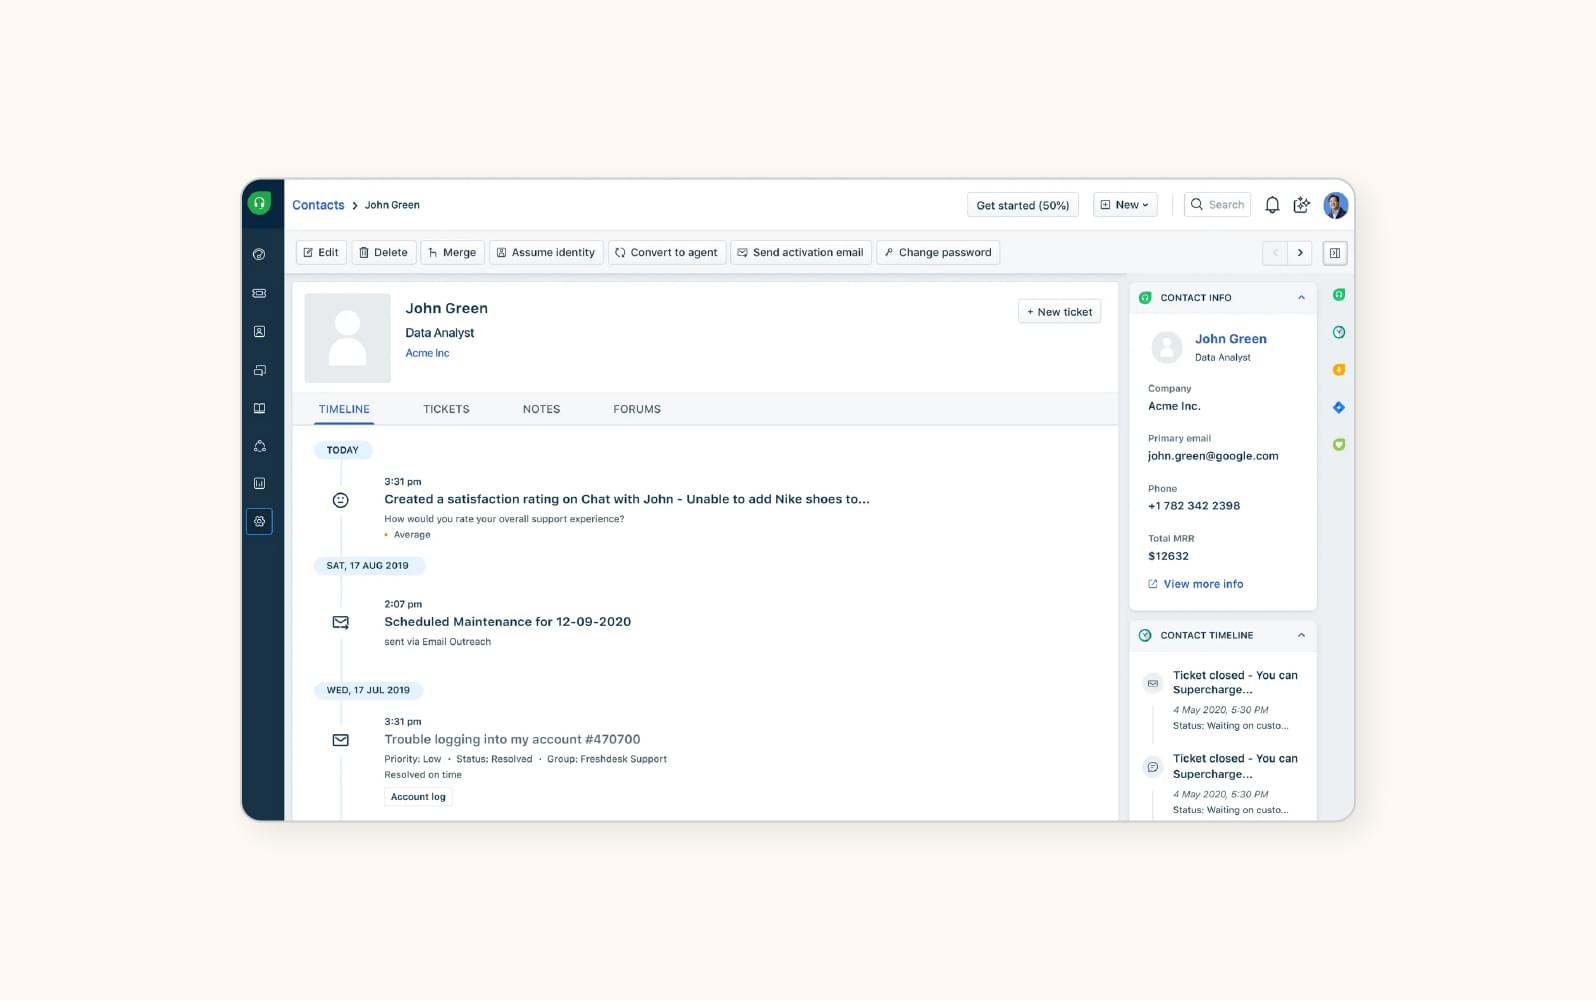1596x1000 pixels.
Task: Click the Search field
Action: tap(1217, 205)
